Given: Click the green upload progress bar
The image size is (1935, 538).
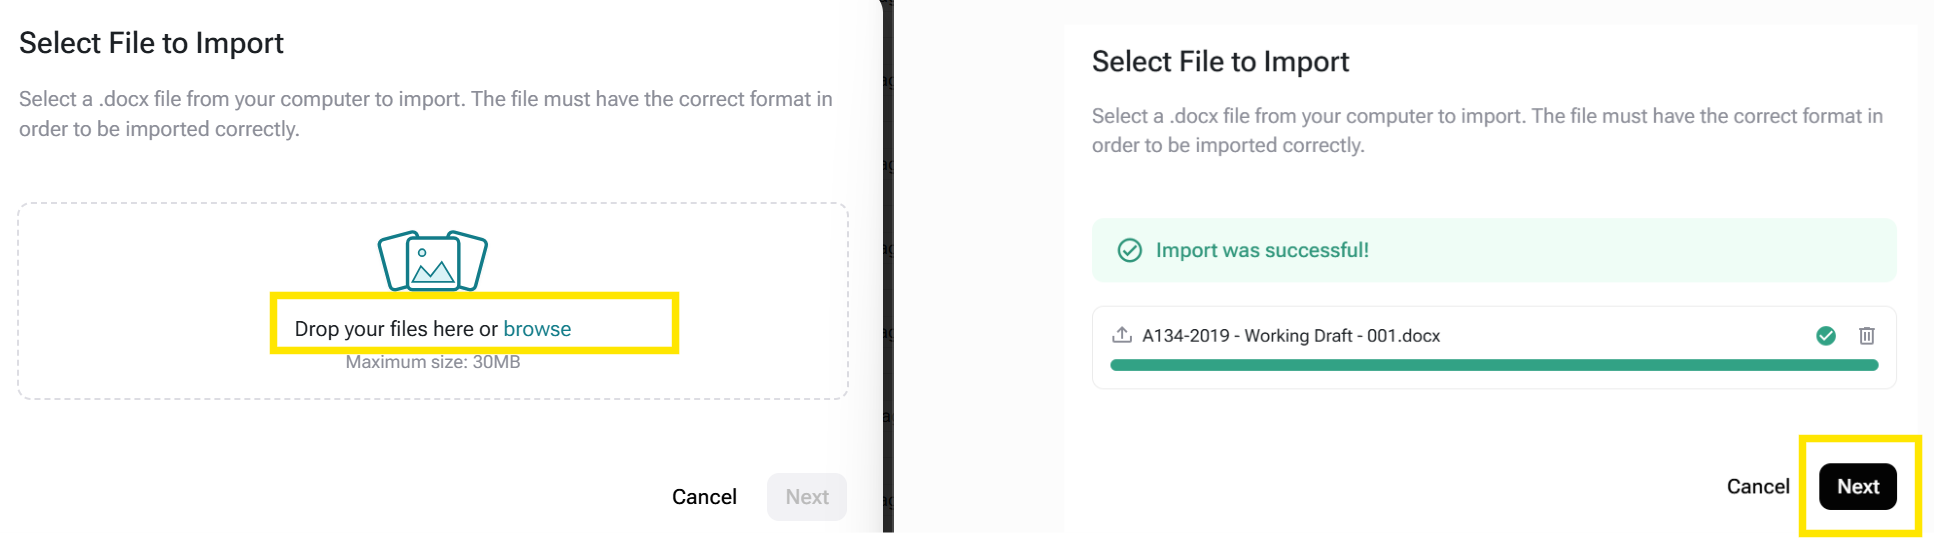Looking at the screenshot, I should pyautogui.click(x=1494, y=366).
